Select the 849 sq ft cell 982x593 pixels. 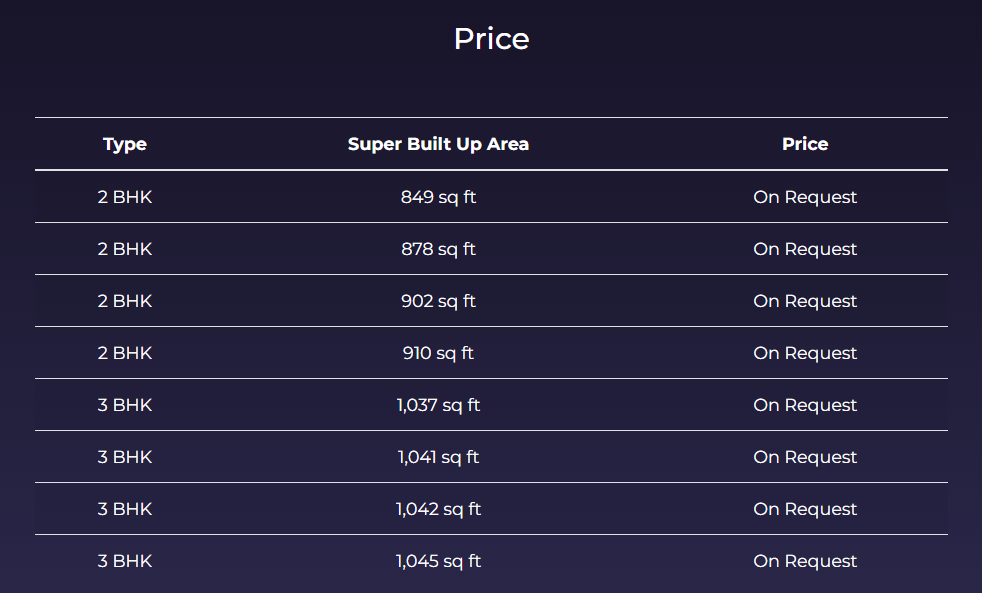click(x=438, y=197)
